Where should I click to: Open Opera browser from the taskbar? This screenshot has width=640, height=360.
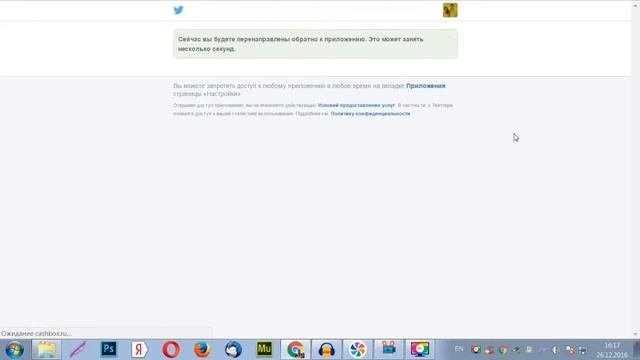coord(171,350)
